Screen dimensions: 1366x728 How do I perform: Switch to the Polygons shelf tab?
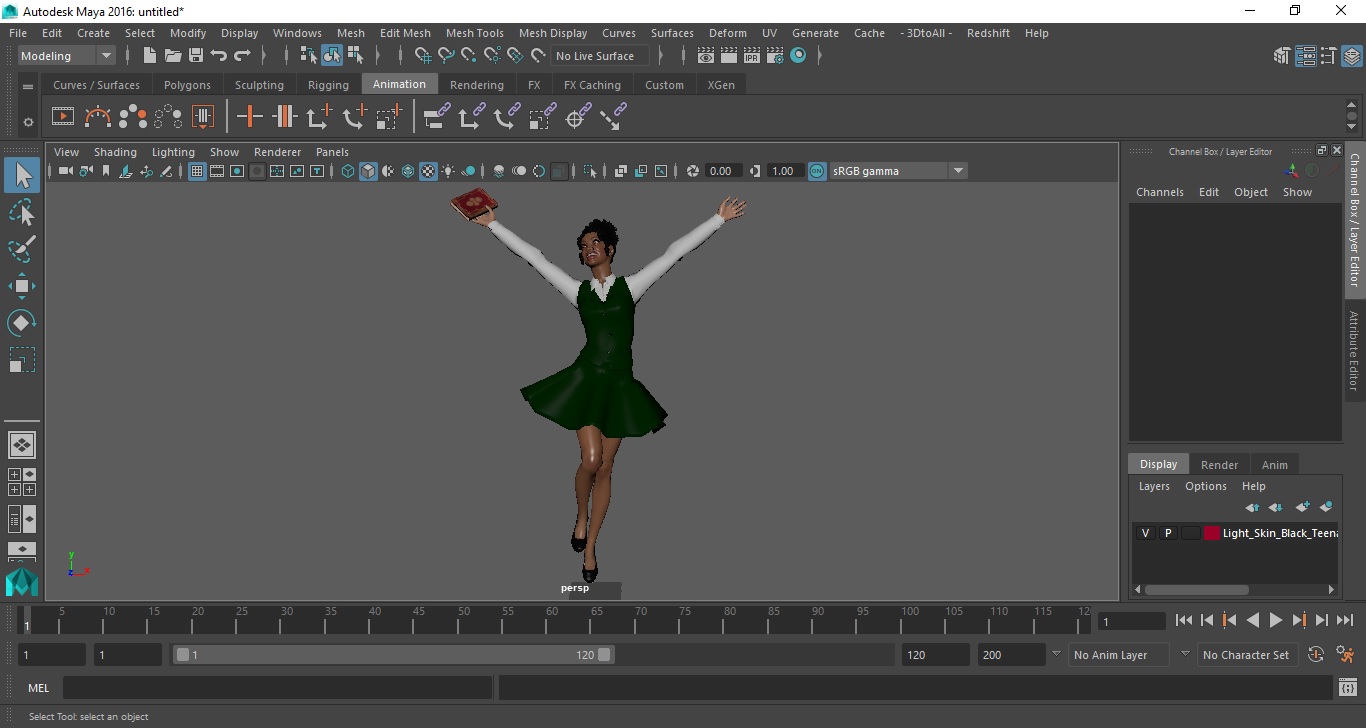(187, 85)
